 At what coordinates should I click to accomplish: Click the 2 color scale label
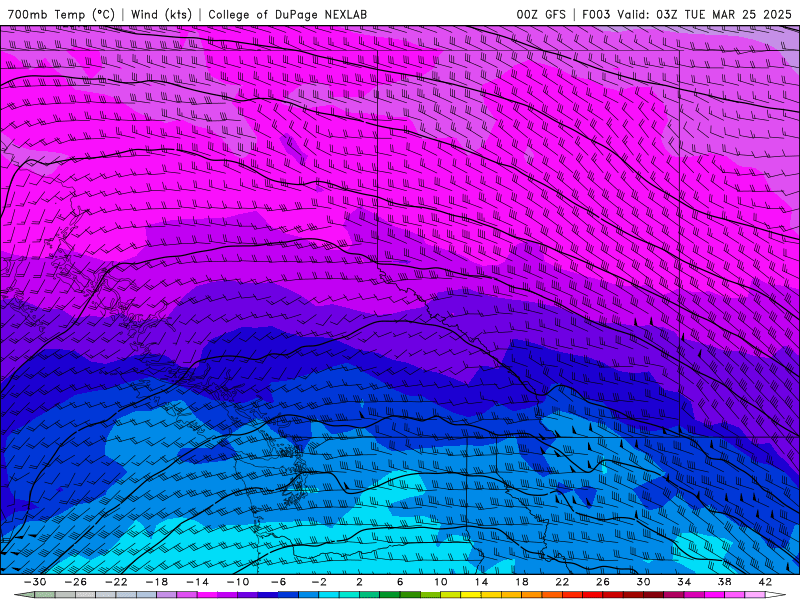coord(359,582)
